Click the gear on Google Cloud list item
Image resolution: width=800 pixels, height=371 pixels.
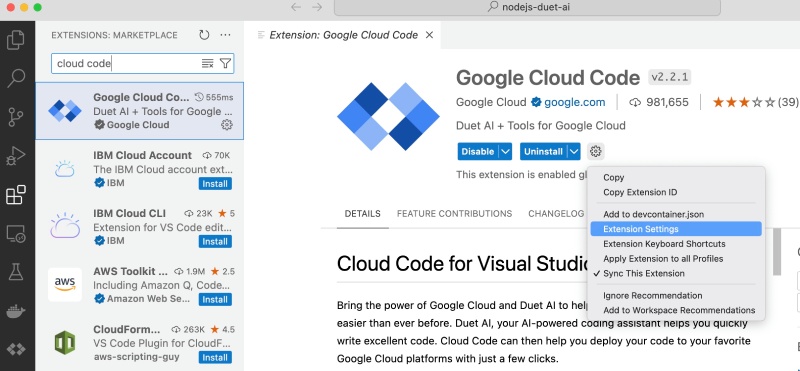[x=227, y=125]
